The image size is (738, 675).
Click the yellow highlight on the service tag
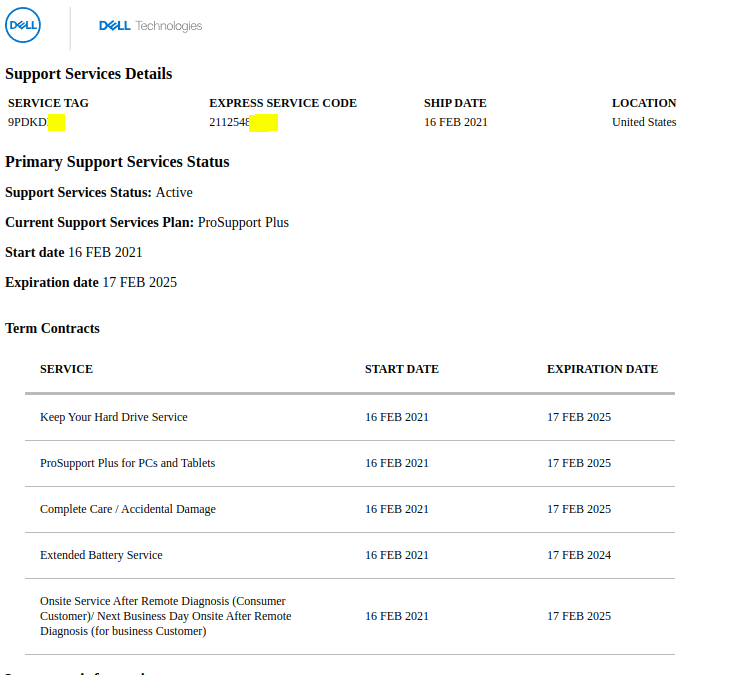click(x=56, y=122)
